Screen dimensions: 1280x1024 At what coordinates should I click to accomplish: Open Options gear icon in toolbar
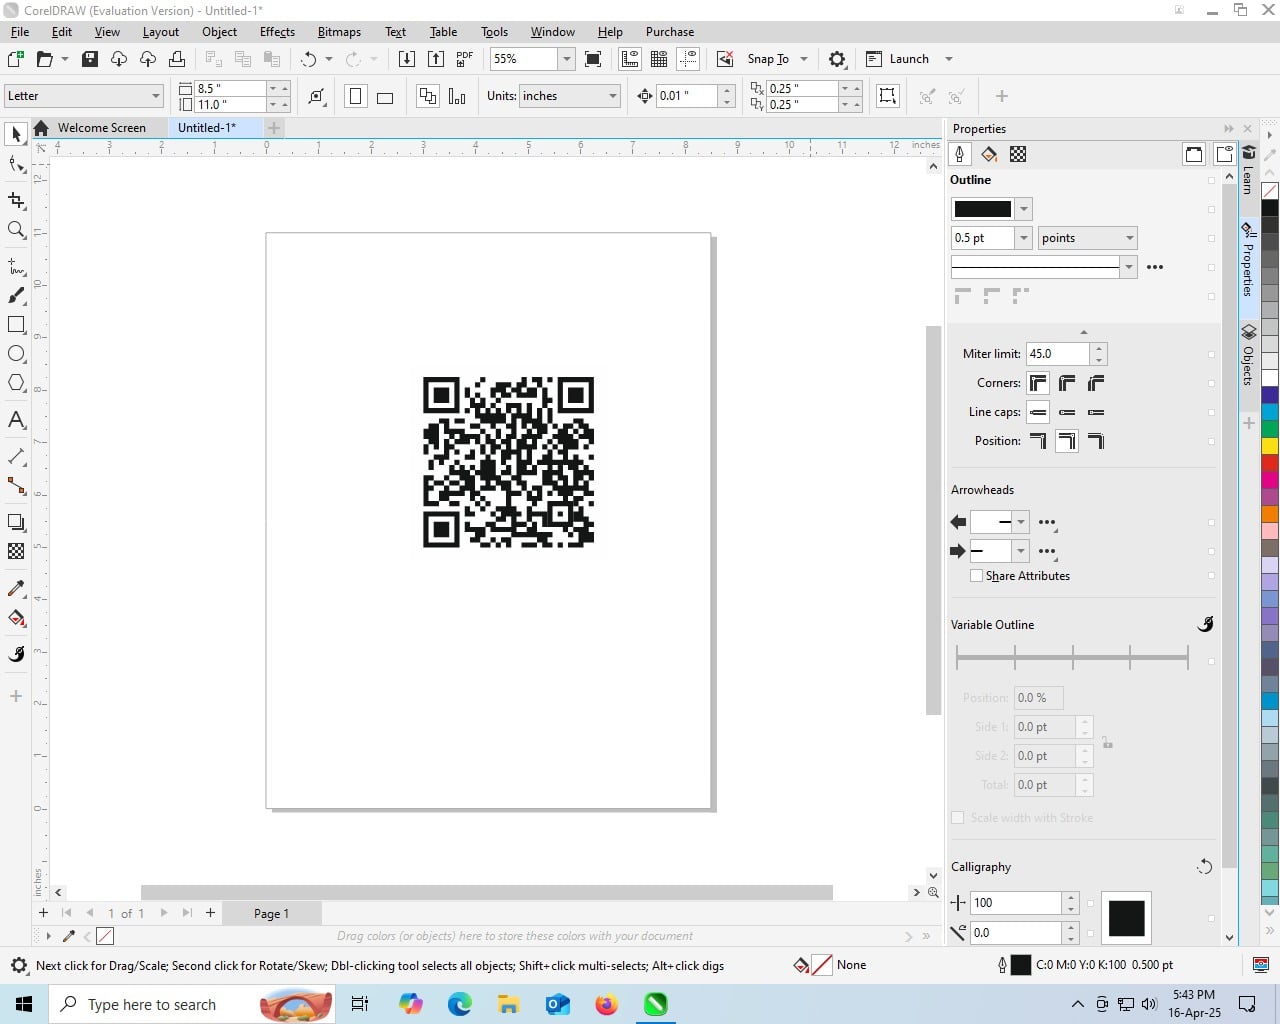[838, 59]
